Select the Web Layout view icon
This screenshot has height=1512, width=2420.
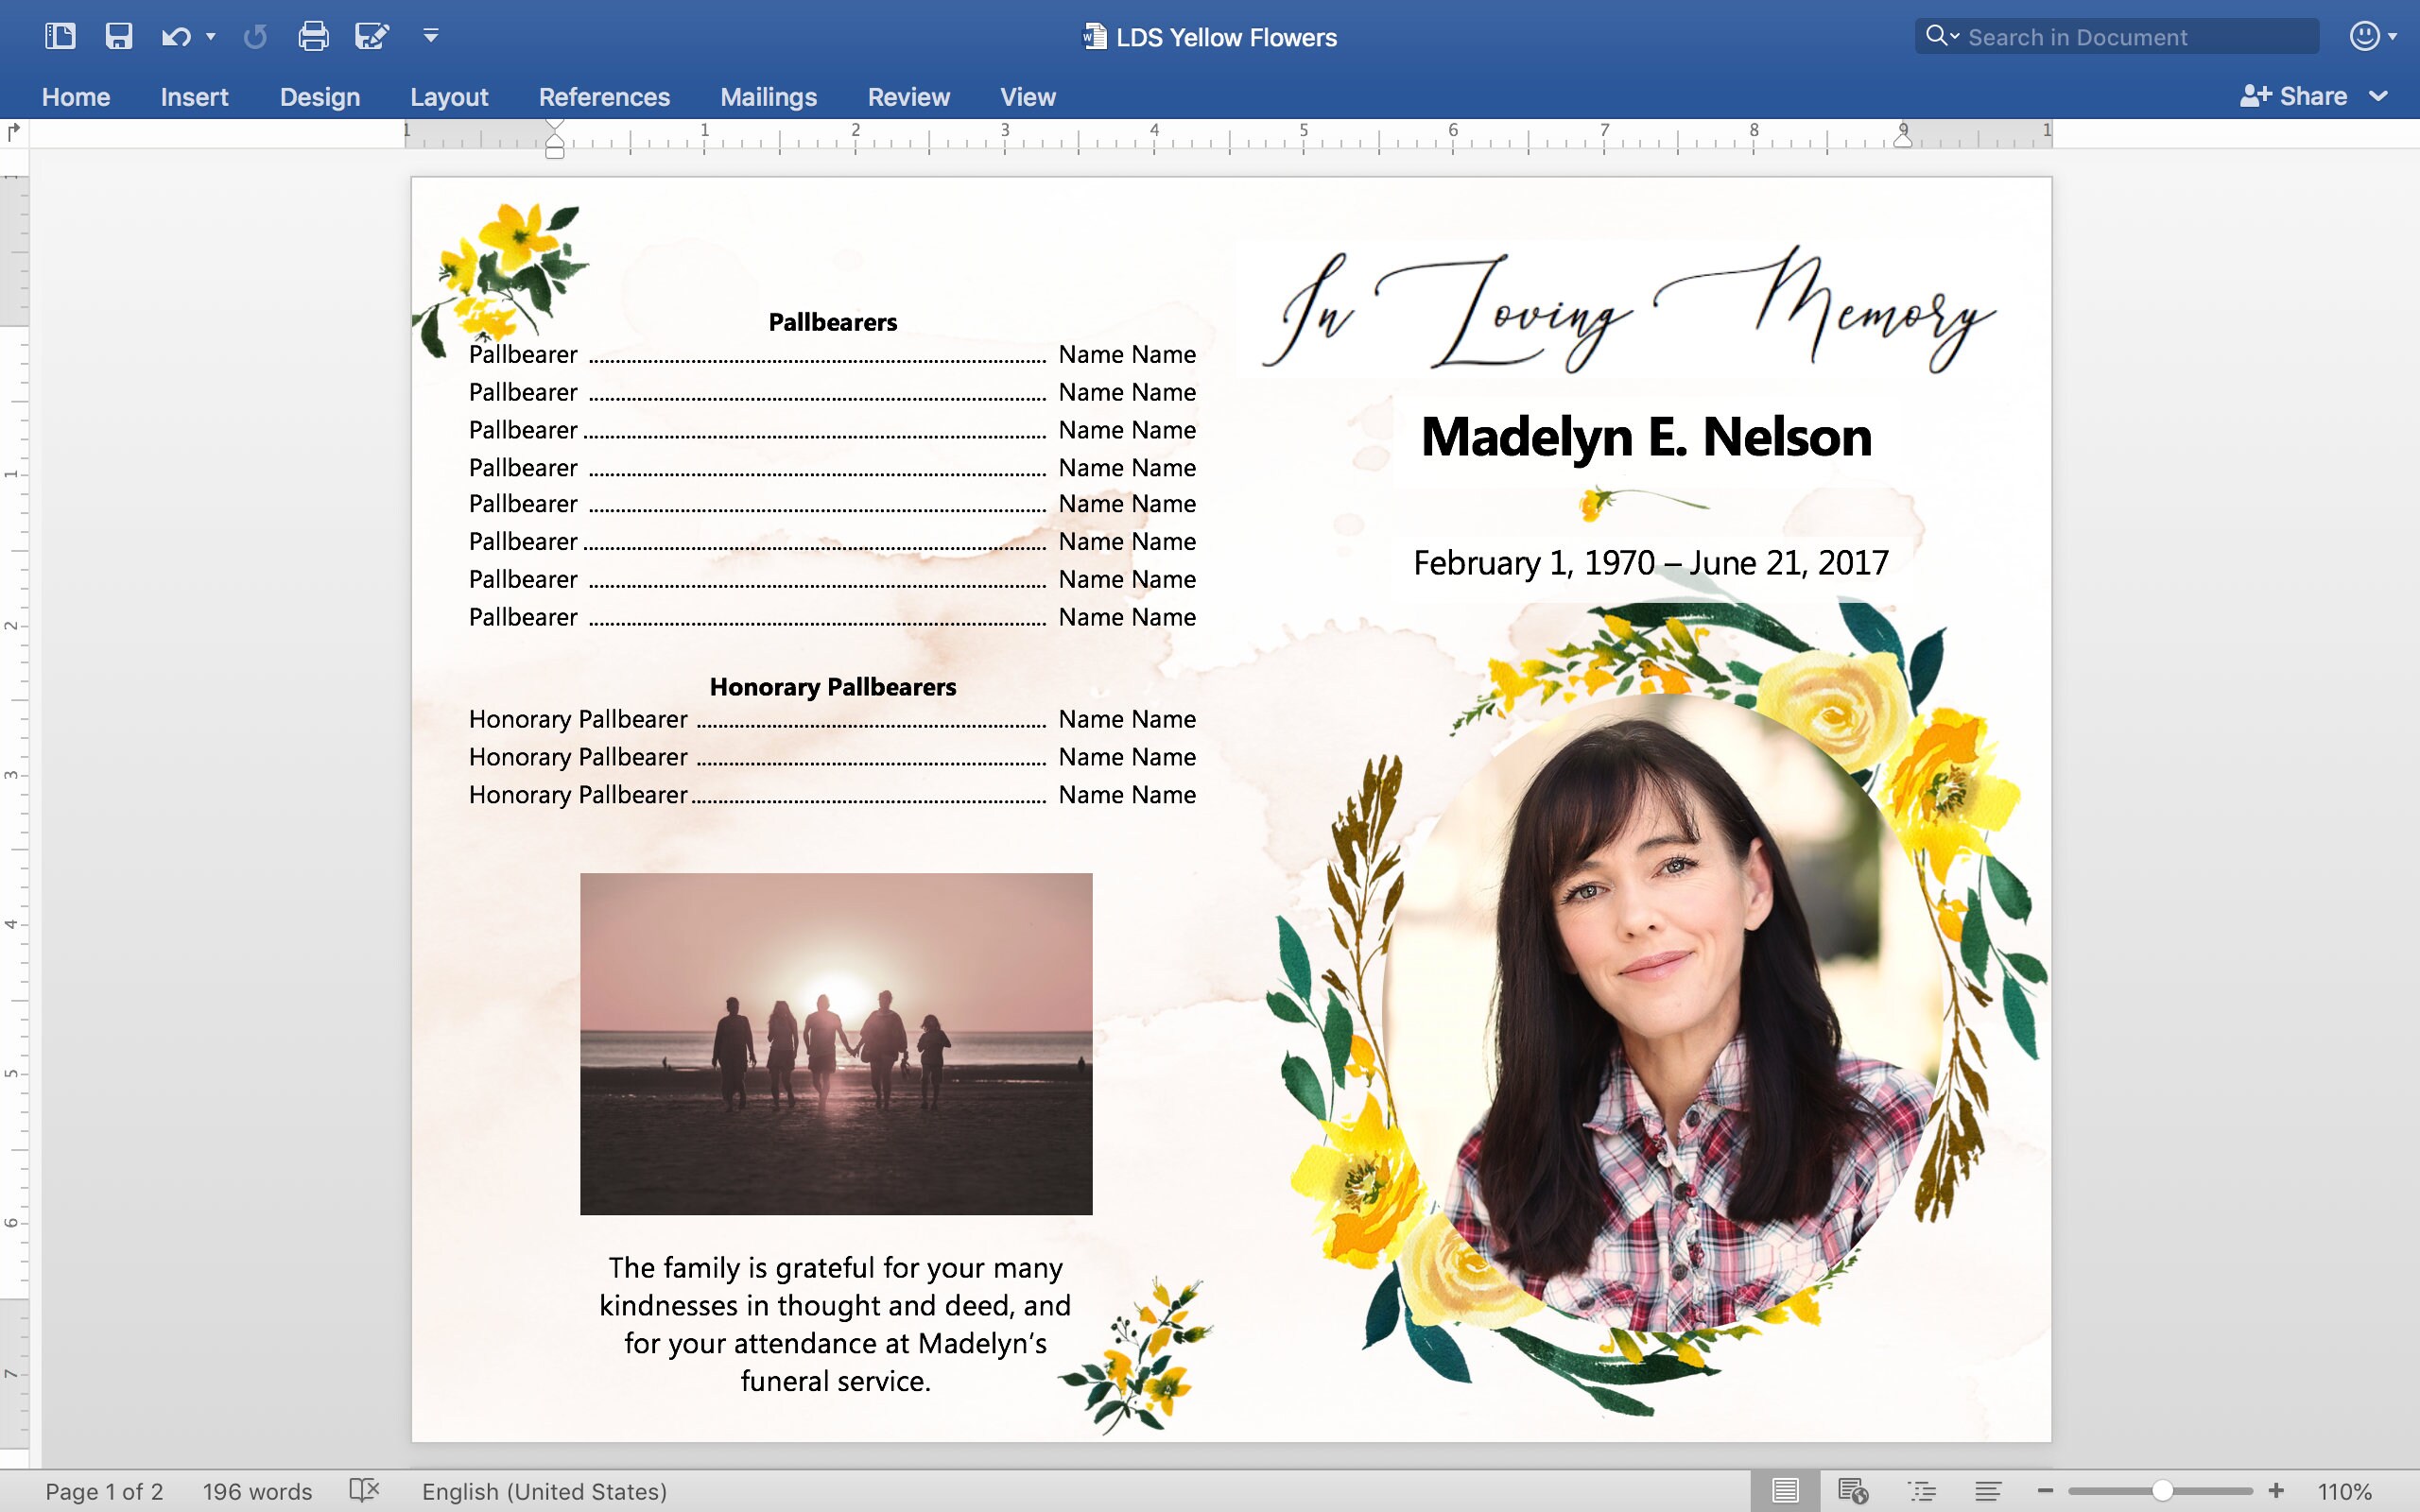tap(1852, 1490)
